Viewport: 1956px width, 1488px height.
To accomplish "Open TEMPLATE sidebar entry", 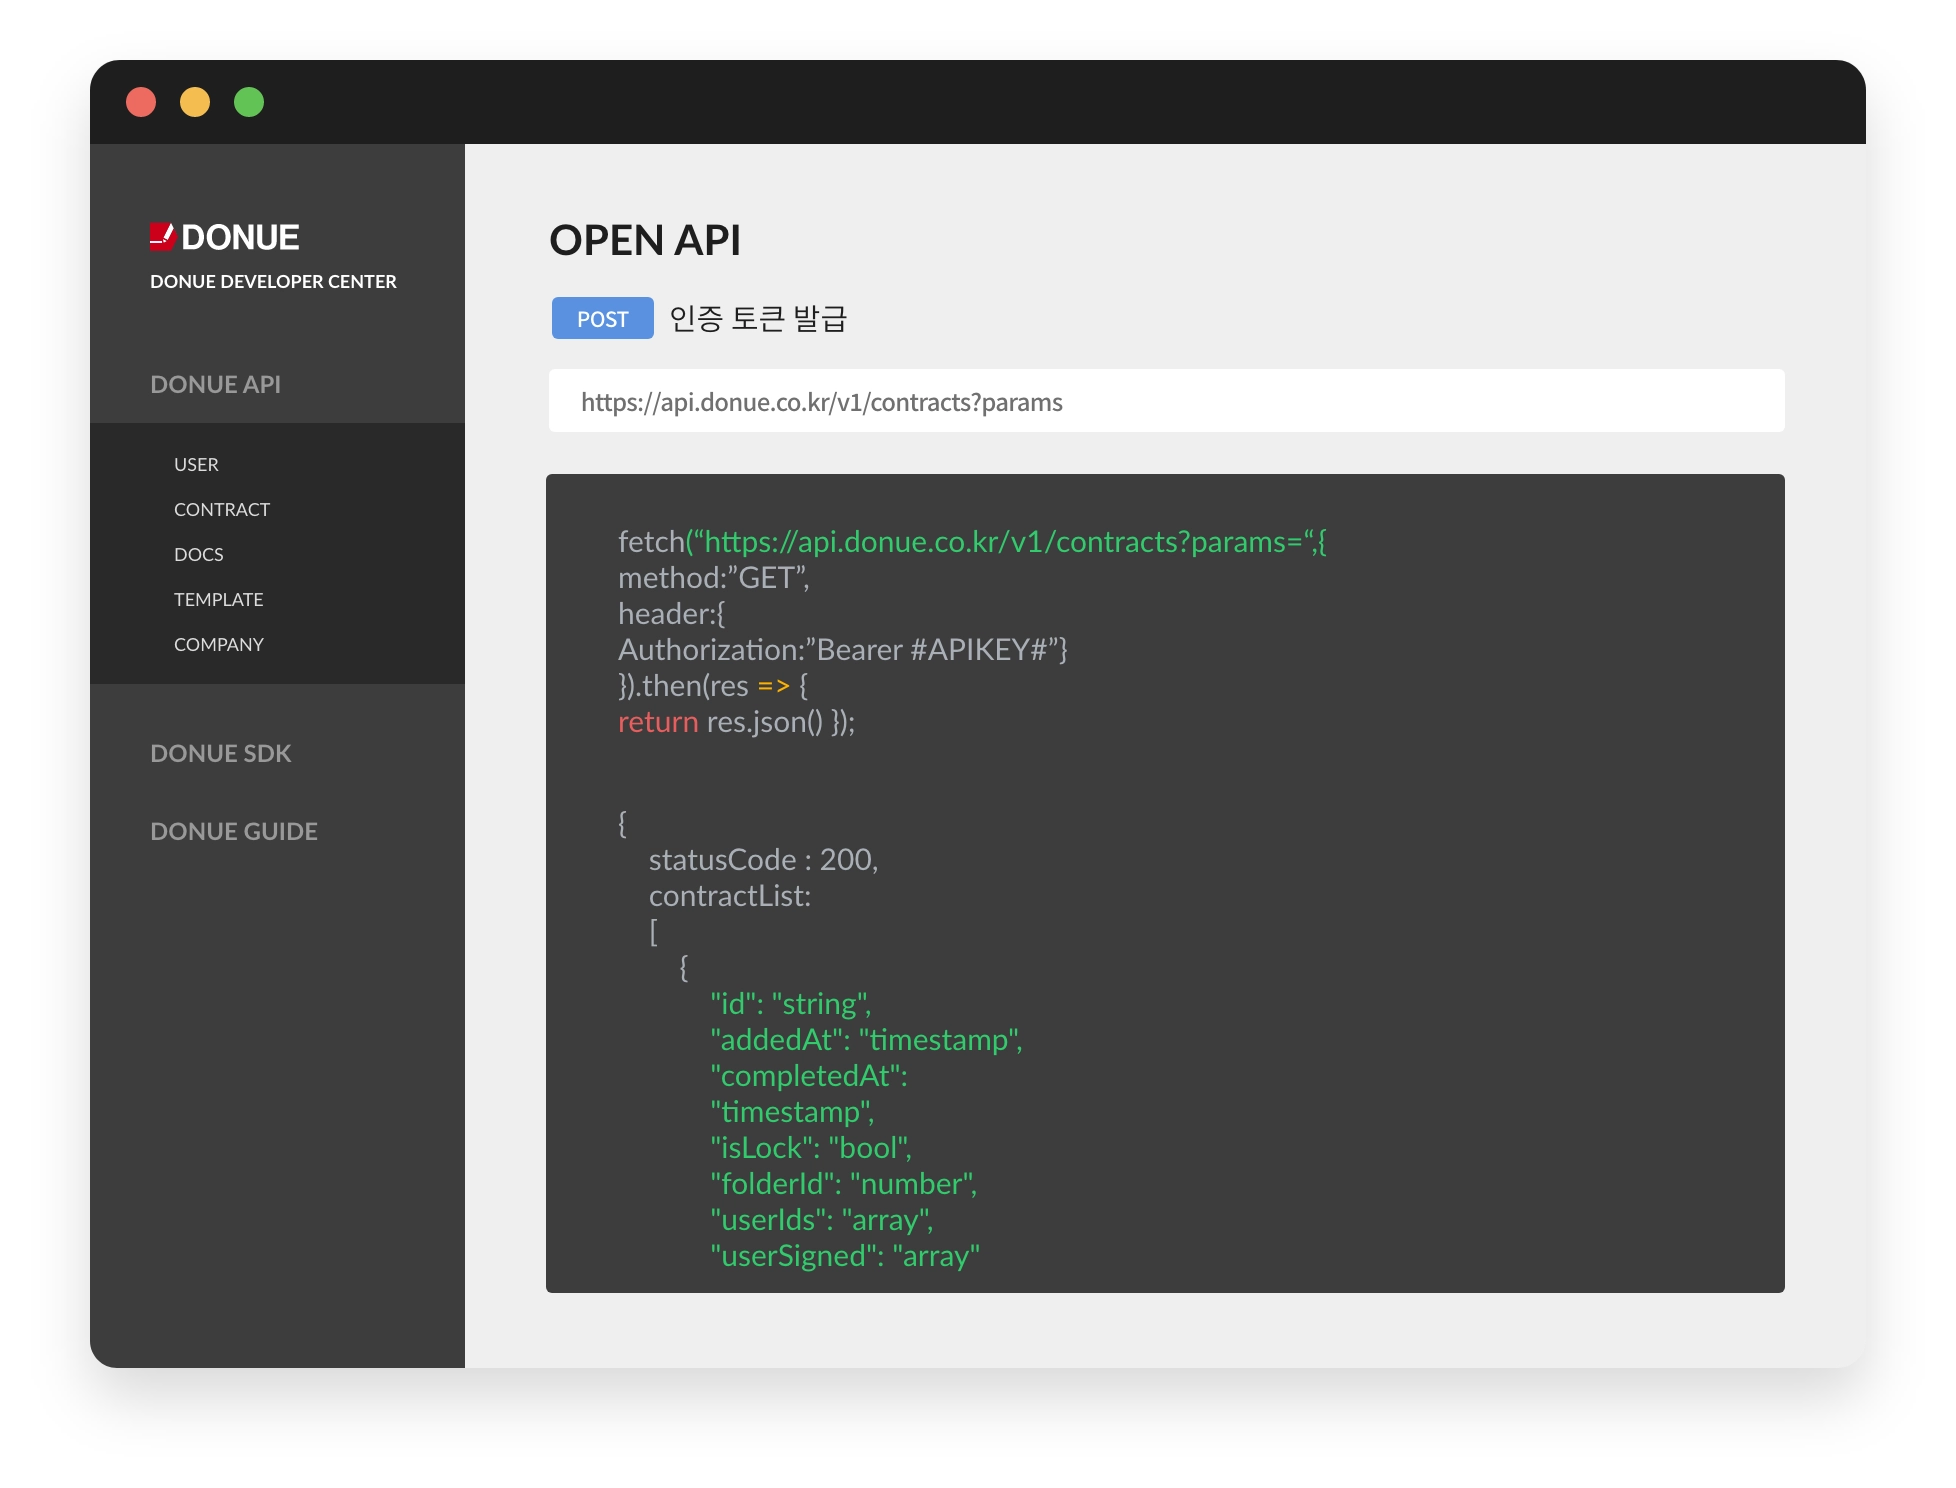I will [219, 600].
